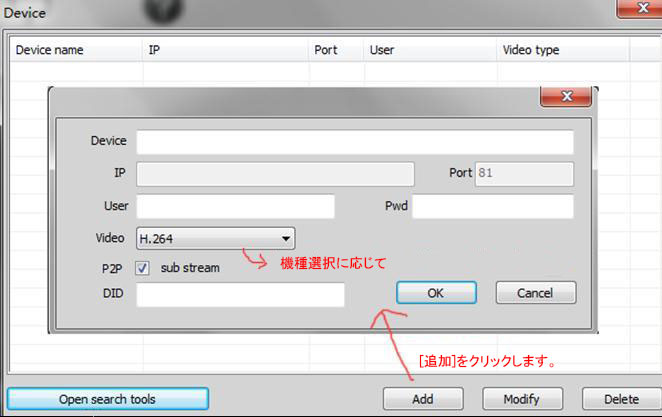Cancel the add device dialog
662x417 pixels.
[x=536, y=292]
